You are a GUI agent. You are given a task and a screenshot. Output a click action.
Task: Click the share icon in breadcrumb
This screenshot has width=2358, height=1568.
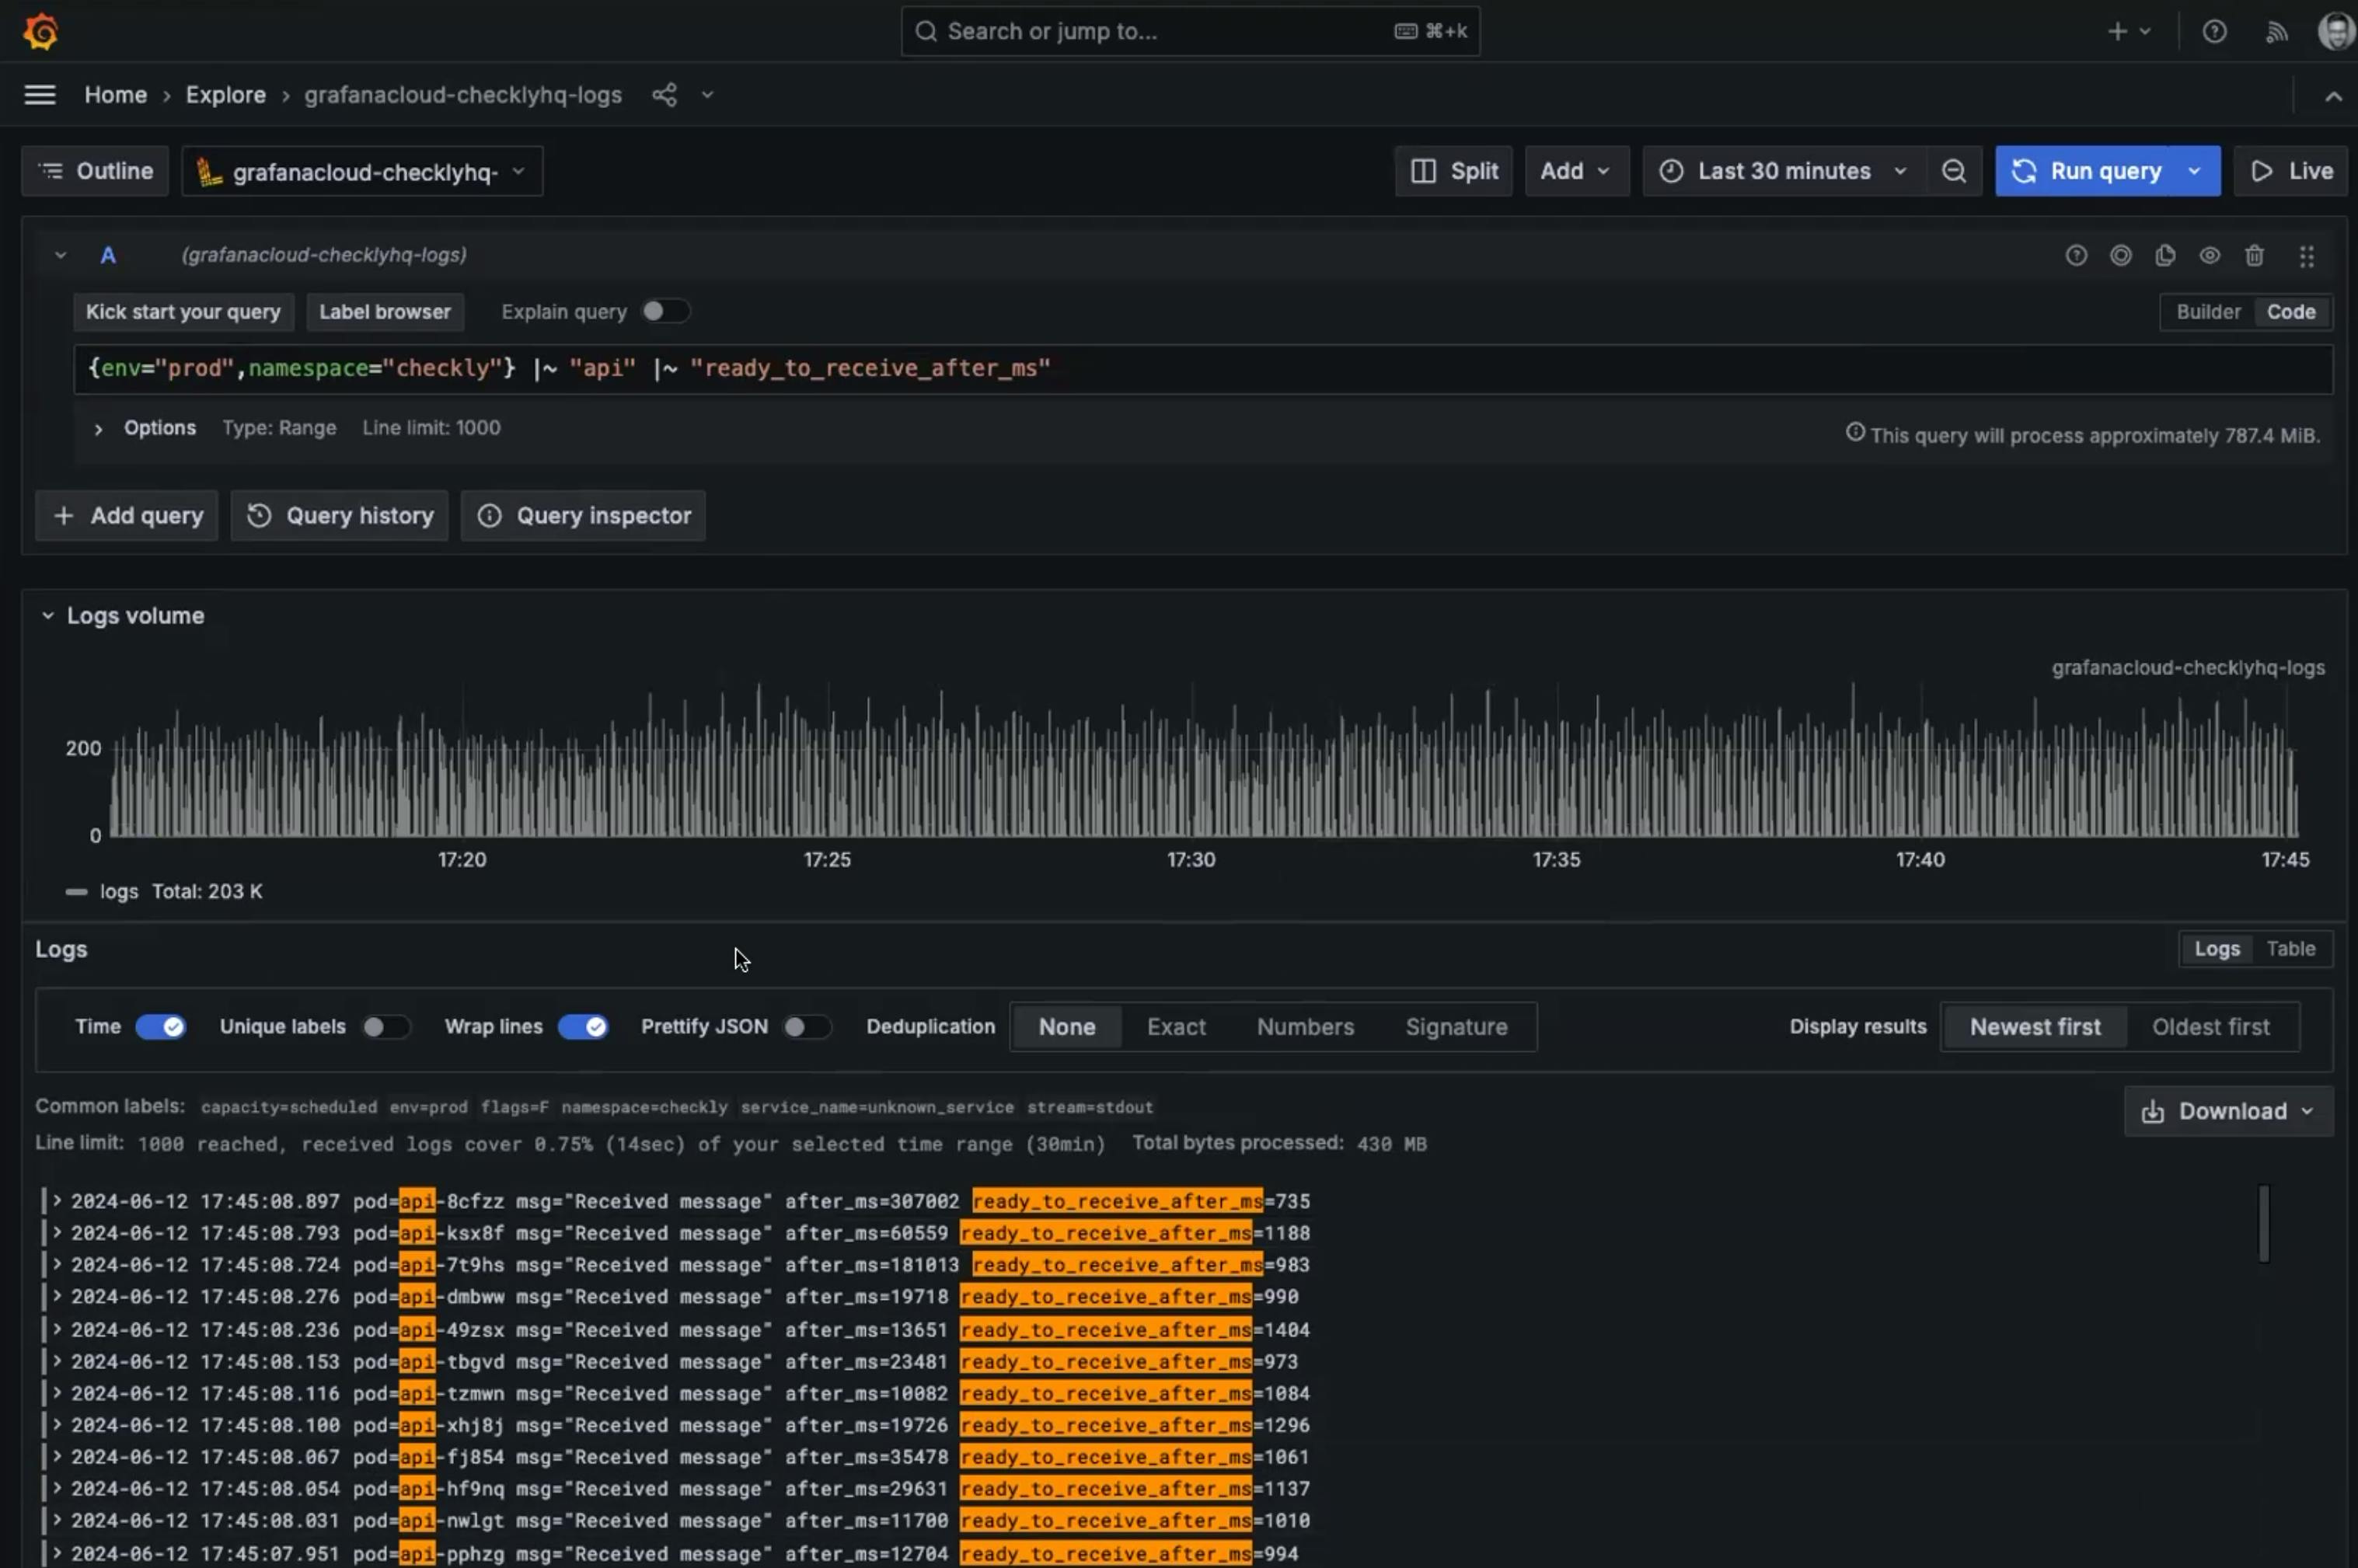[664, 95]
